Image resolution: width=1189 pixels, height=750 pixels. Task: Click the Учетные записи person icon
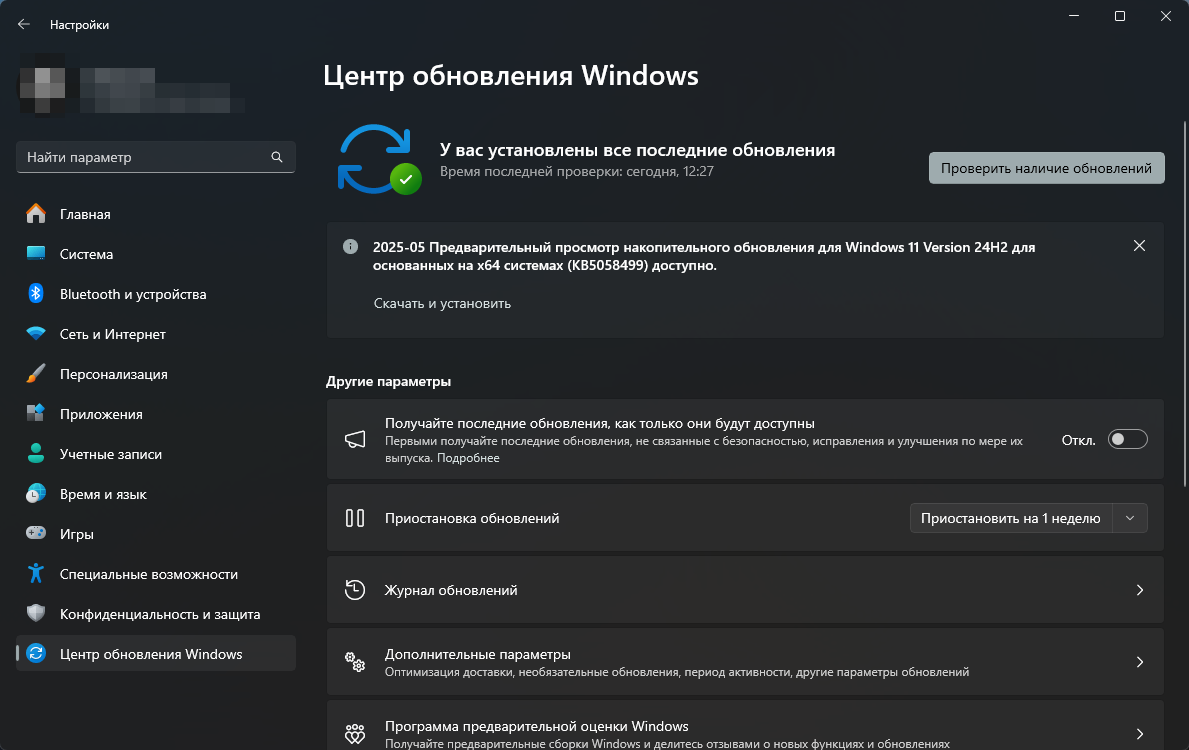36,453
